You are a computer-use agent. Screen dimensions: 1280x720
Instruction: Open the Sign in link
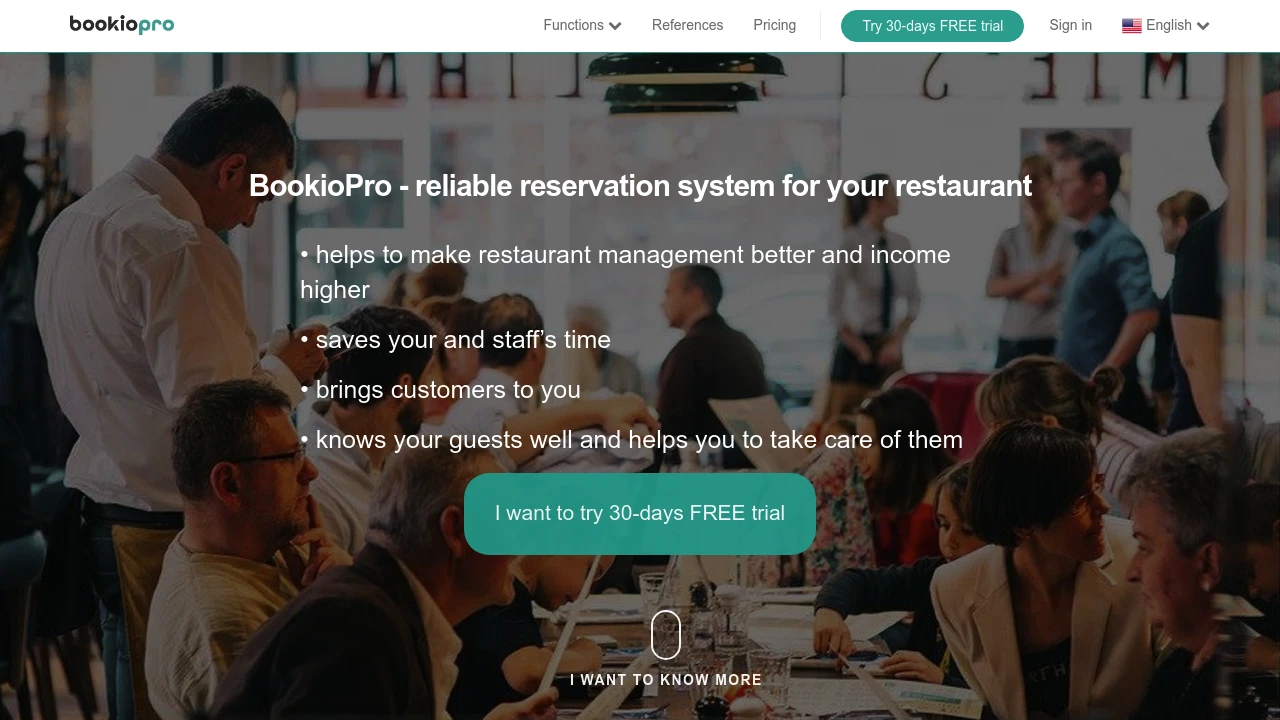pos(1070,25)
